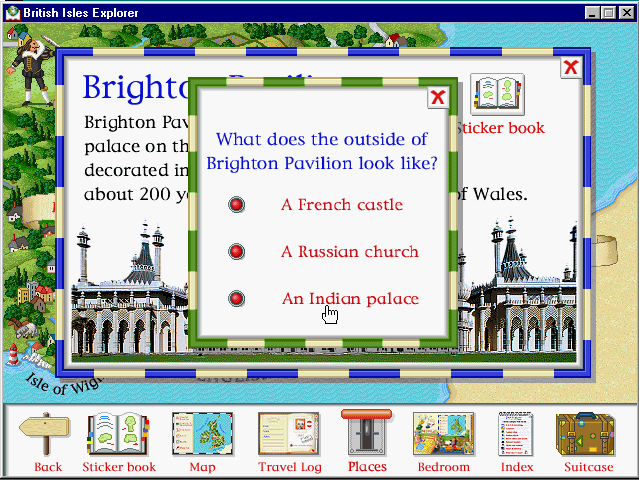This screenshot has height=480, width=639.
Task: Click the 'Bedroom' label
Action: [443, 467]
